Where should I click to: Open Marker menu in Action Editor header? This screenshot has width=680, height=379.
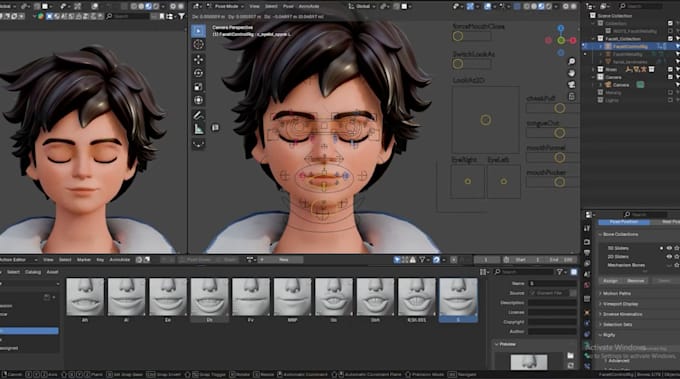pyautogui.click(x=84, y=260)
